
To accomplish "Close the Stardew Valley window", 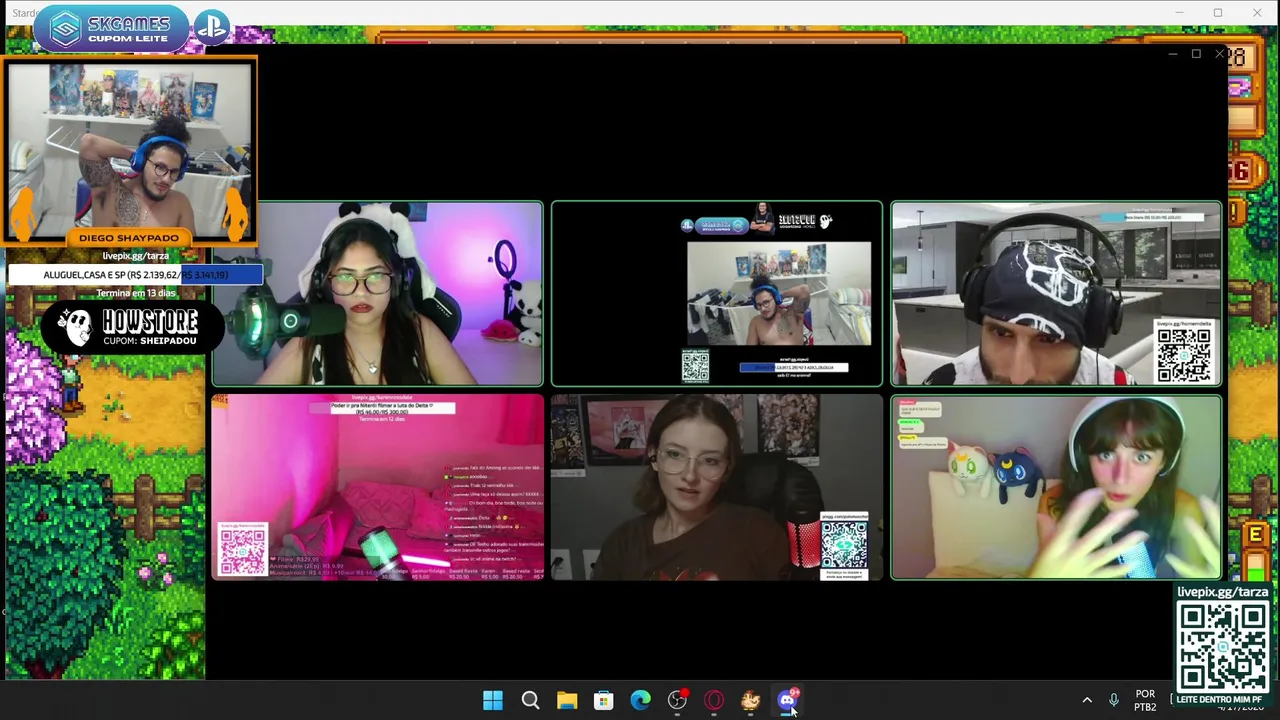I will click(1257, 13).
